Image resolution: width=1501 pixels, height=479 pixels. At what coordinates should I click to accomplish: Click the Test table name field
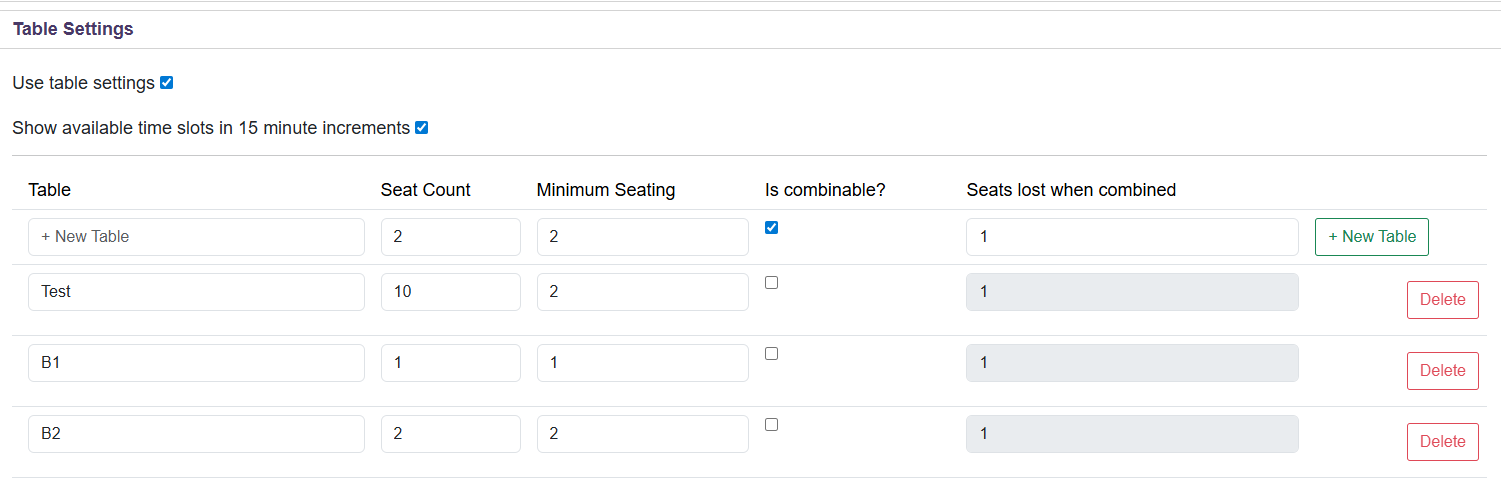(196, 292)
